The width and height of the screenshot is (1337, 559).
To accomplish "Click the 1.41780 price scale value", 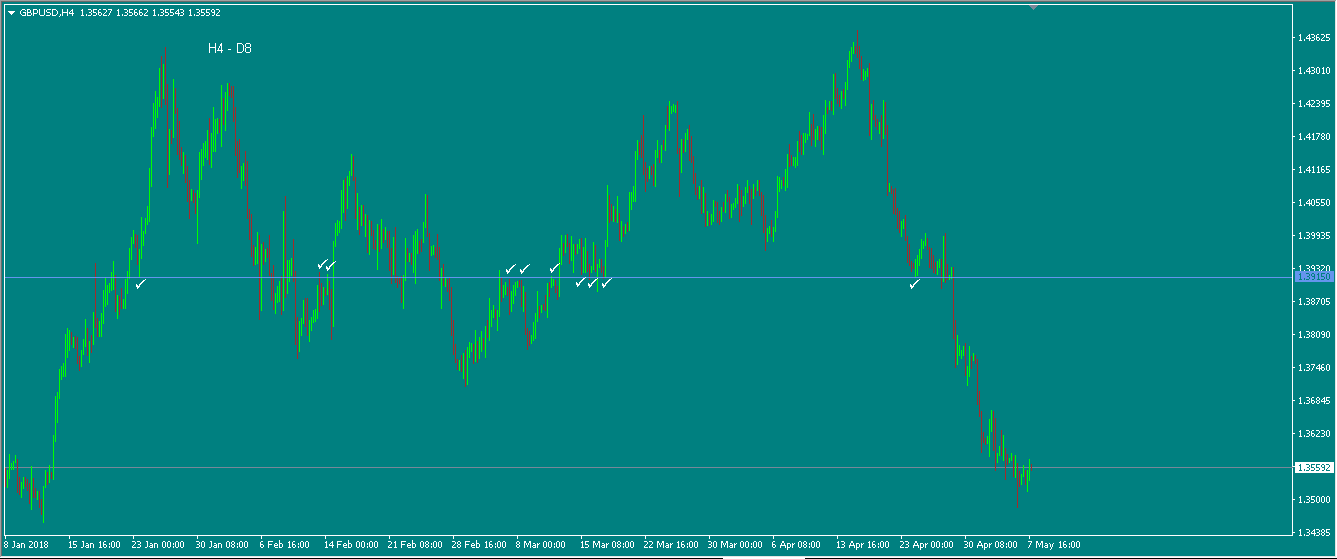I will click(1313, 137).
